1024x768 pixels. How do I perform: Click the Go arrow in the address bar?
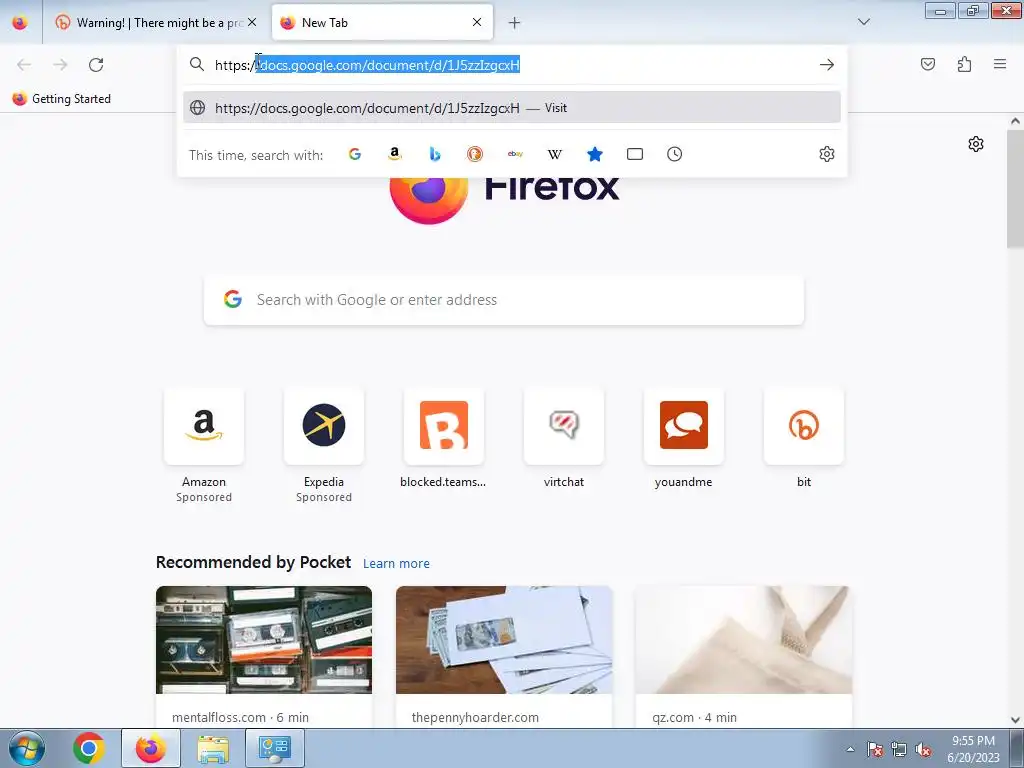827,65
